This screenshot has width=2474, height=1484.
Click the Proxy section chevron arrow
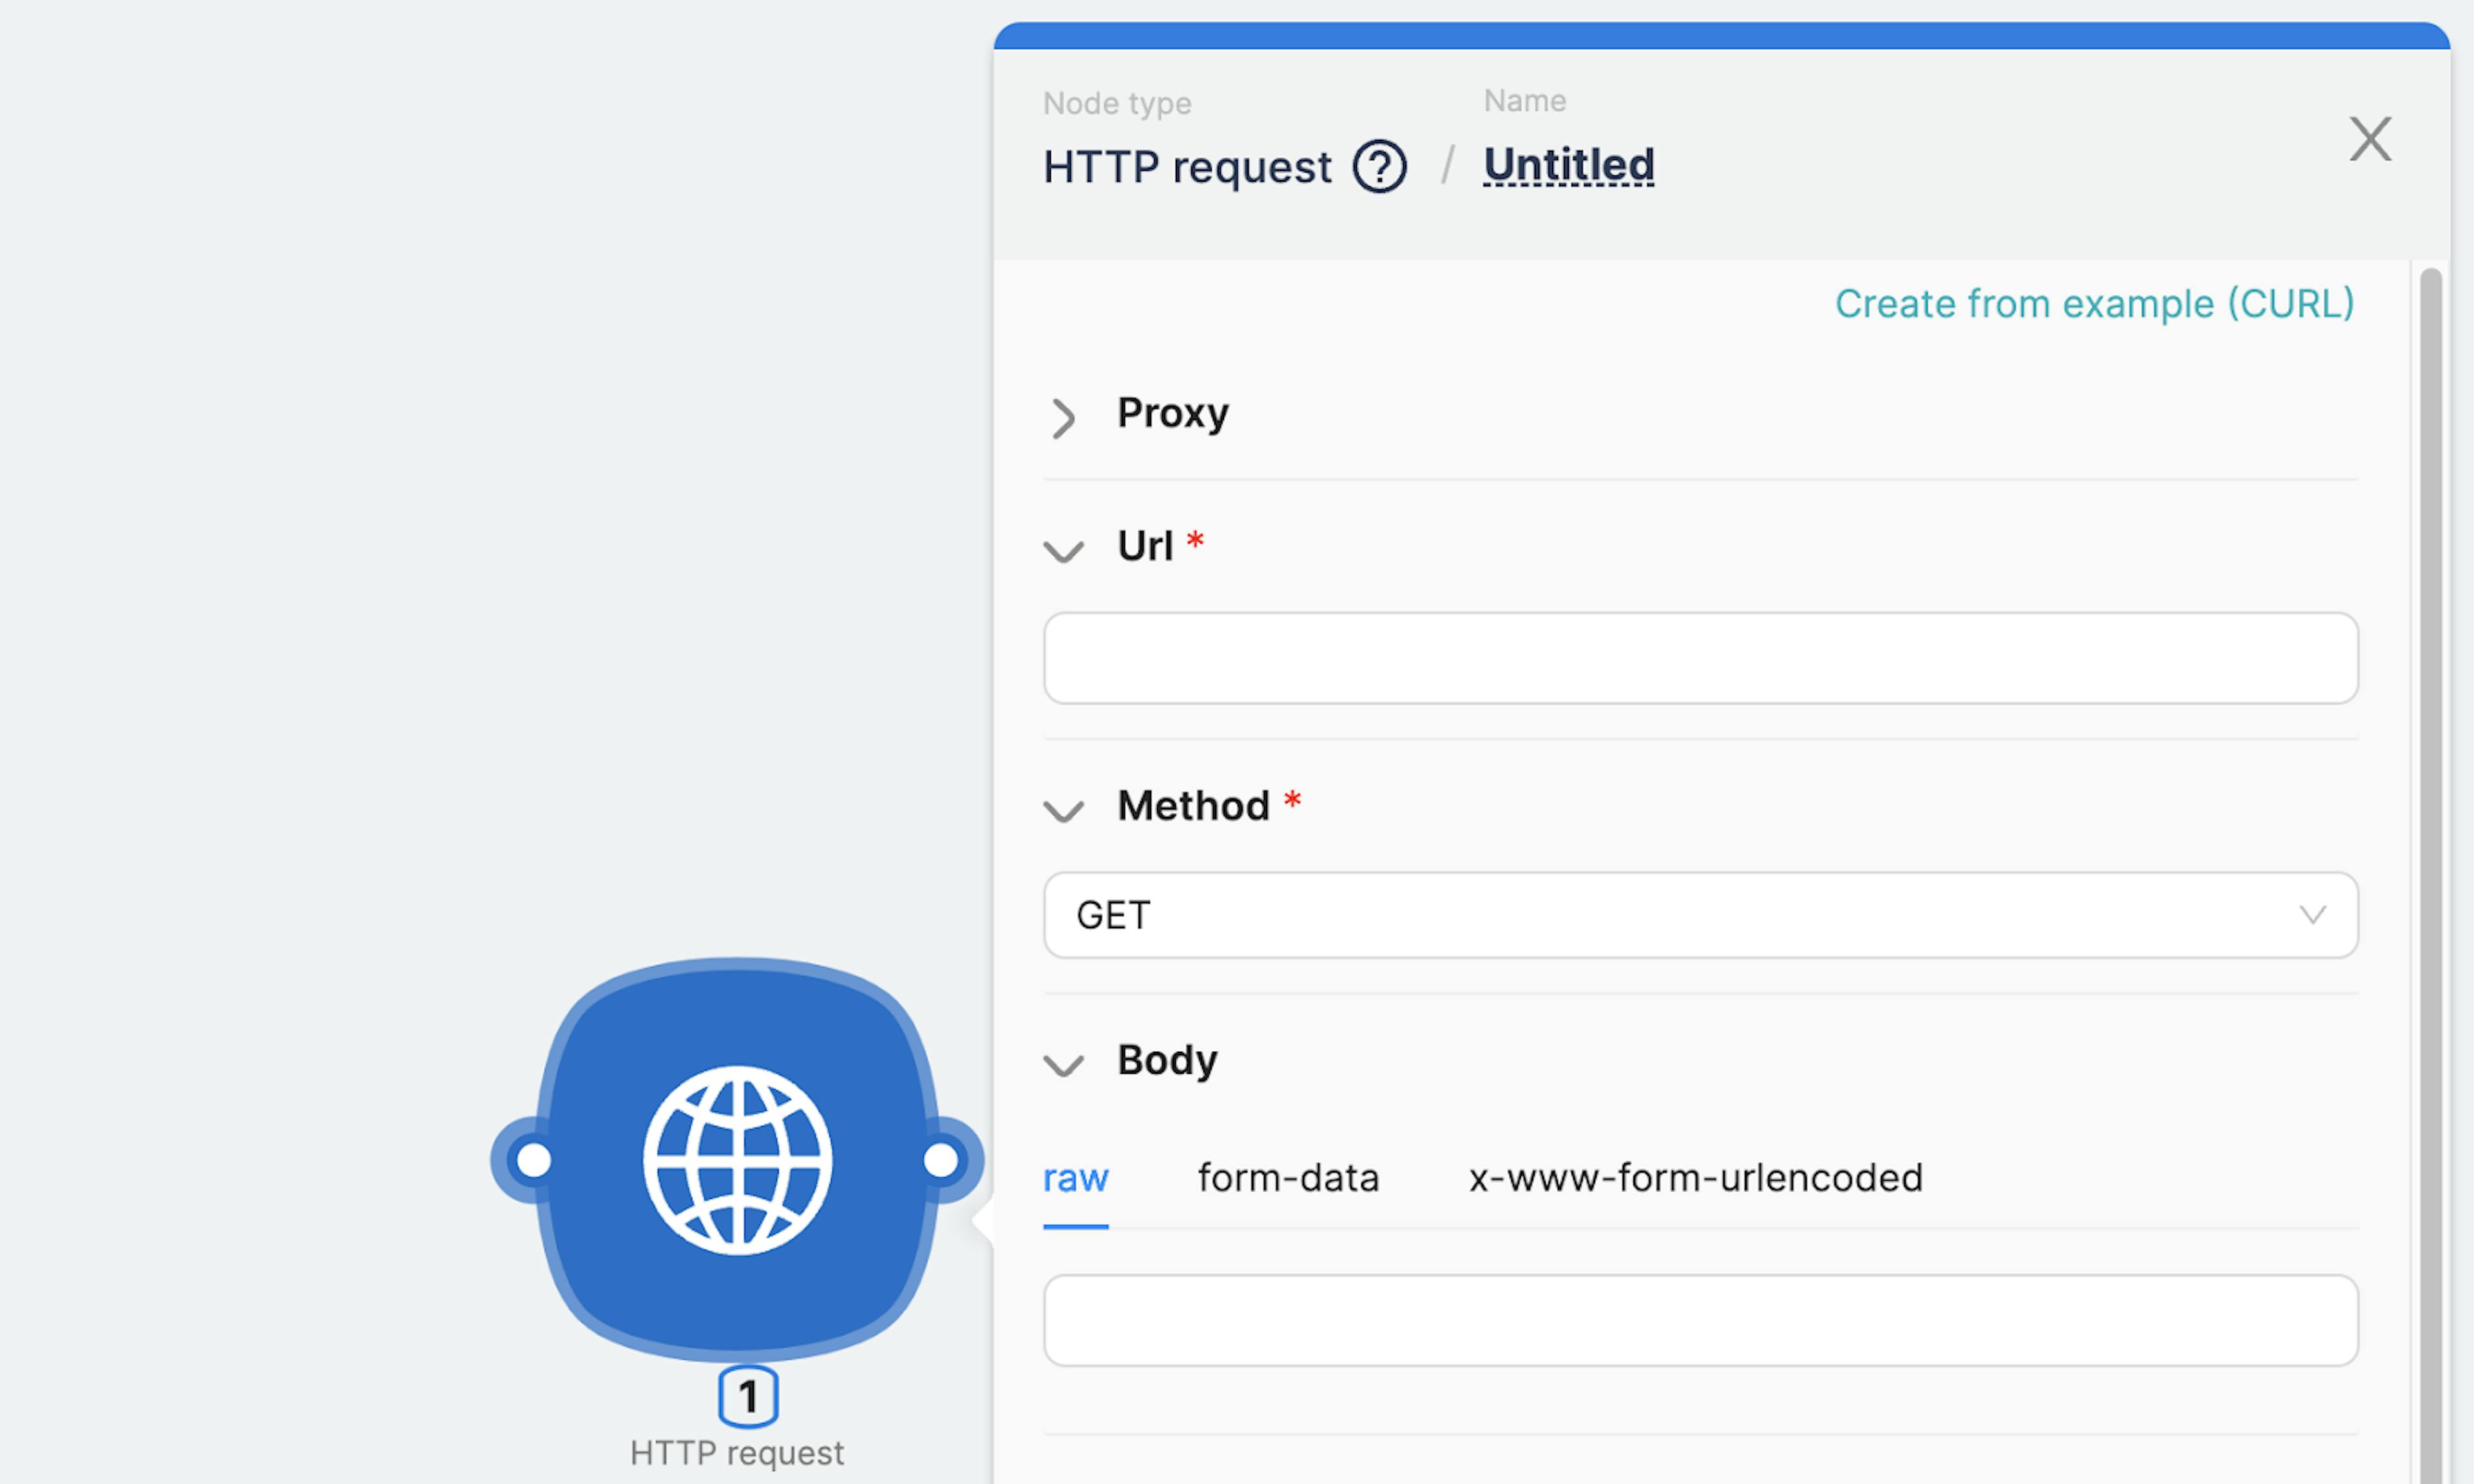[1062, 417]
